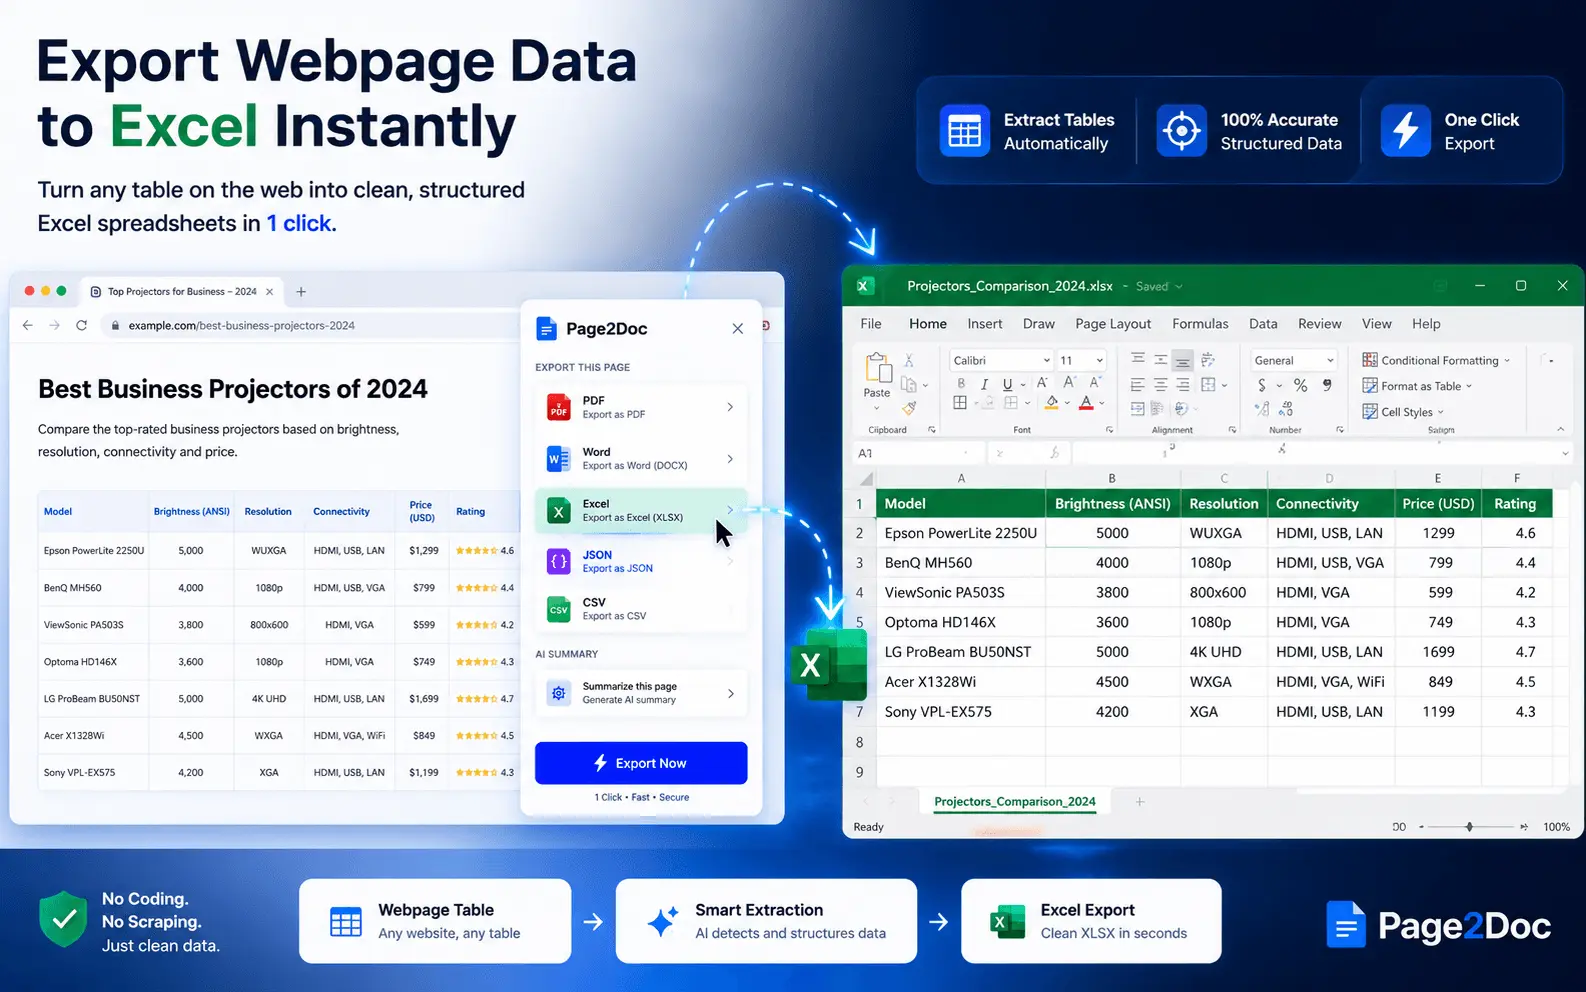Open the Calibri font name dropdown
This screenshot has height=992, width=1586.
point(1047,361)
